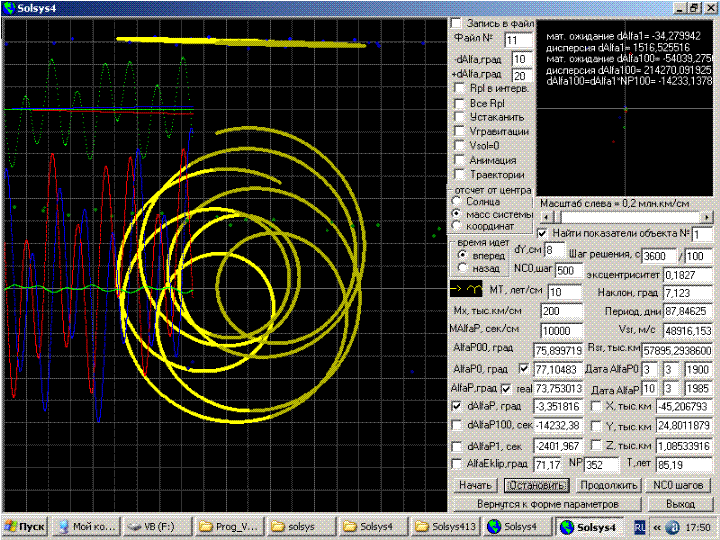Click the Продолжить button
Image resolution: width=720 pixels, height=540 pixels.
[x=608, y=485]
